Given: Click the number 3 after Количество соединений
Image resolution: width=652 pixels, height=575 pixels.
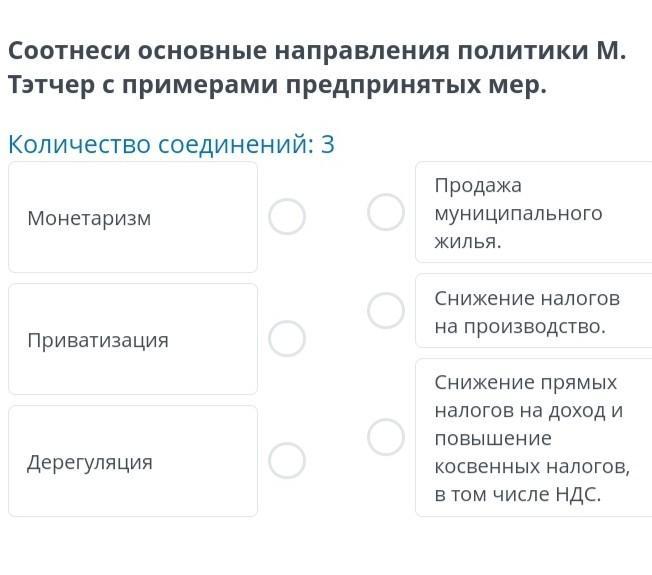Looking at the screenshot, I should pos(328,145).
